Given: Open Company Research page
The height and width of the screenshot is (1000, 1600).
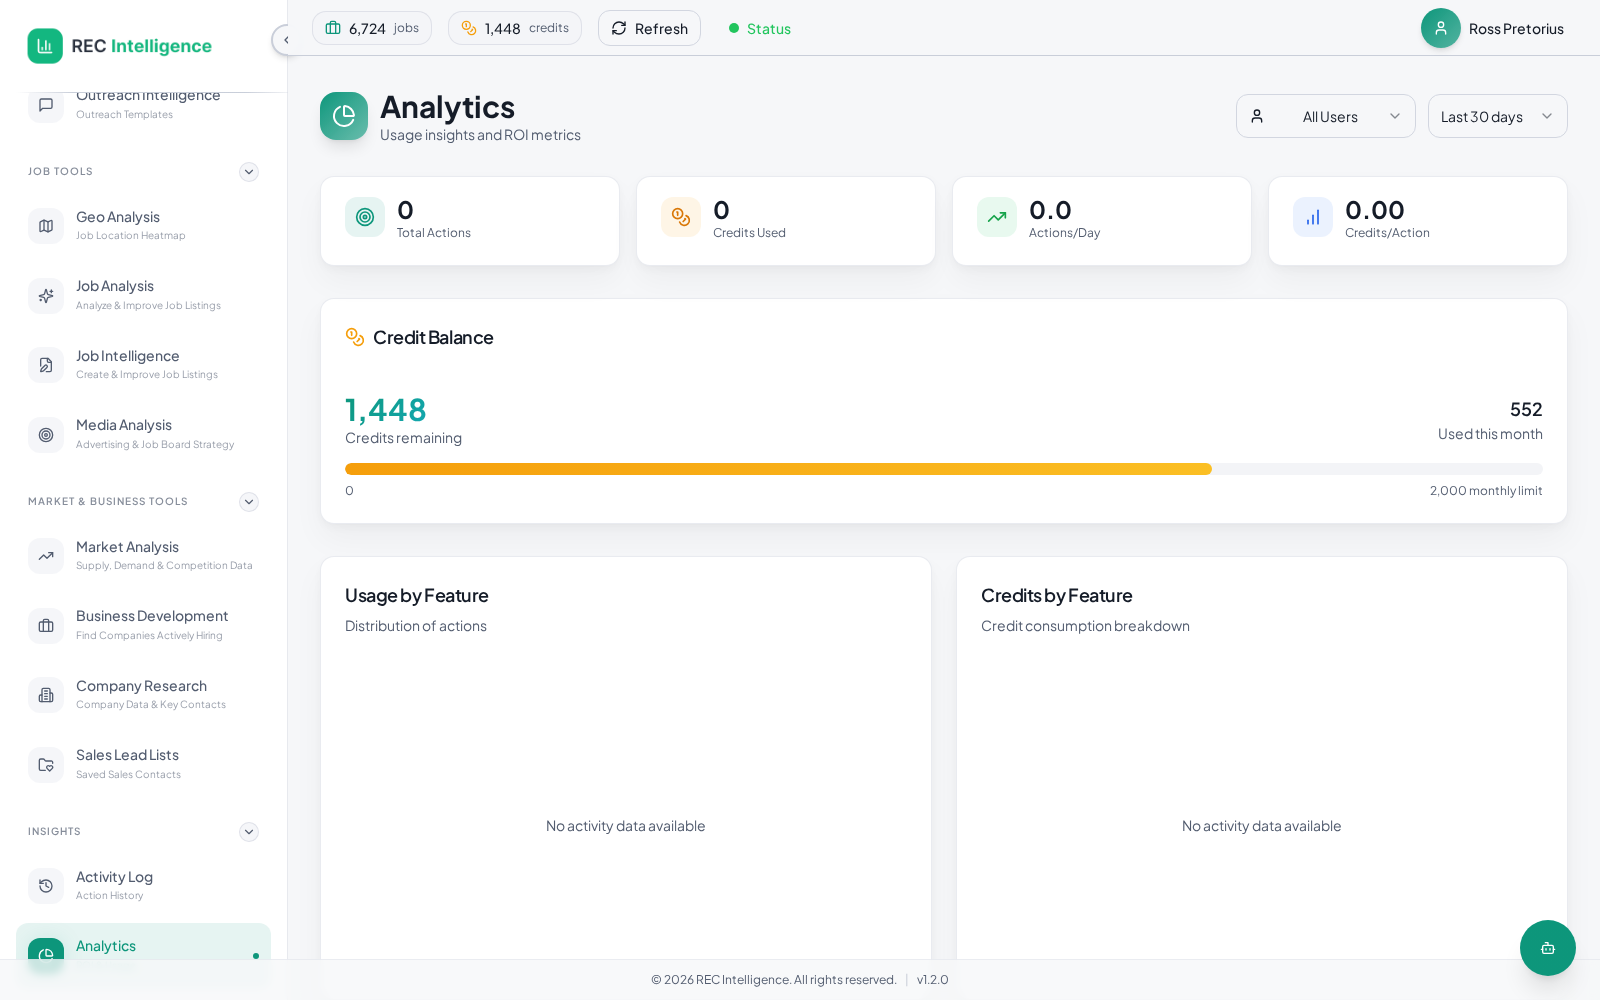Looking at the screenshot, I should coord(143,695).
